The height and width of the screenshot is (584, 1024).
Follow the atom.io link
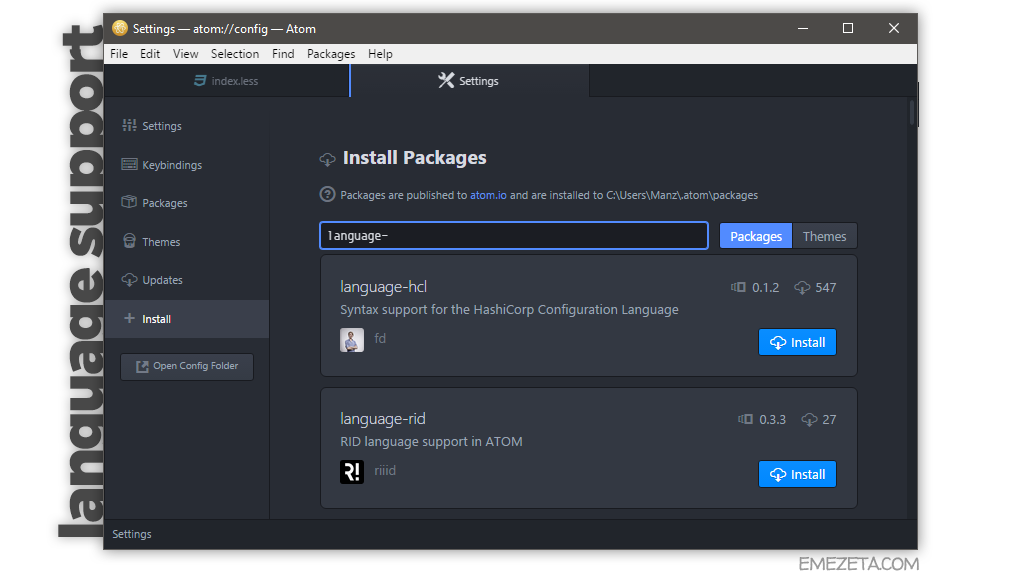pos(488,195)
